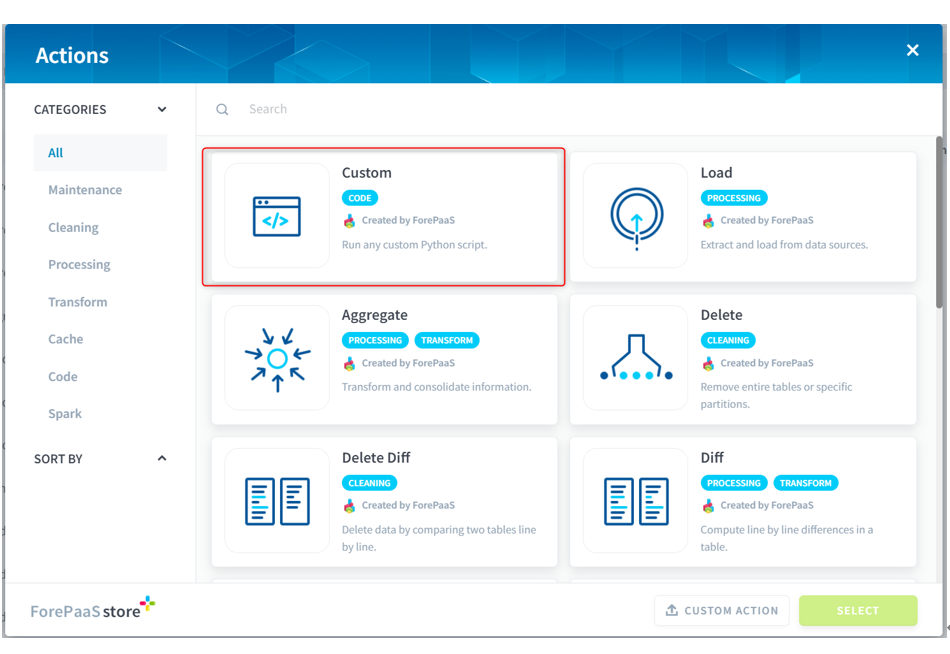Click the TRANSFORM tag on Diff card
950x654 pixels.
pyautogui.click(x=806, y=483)
